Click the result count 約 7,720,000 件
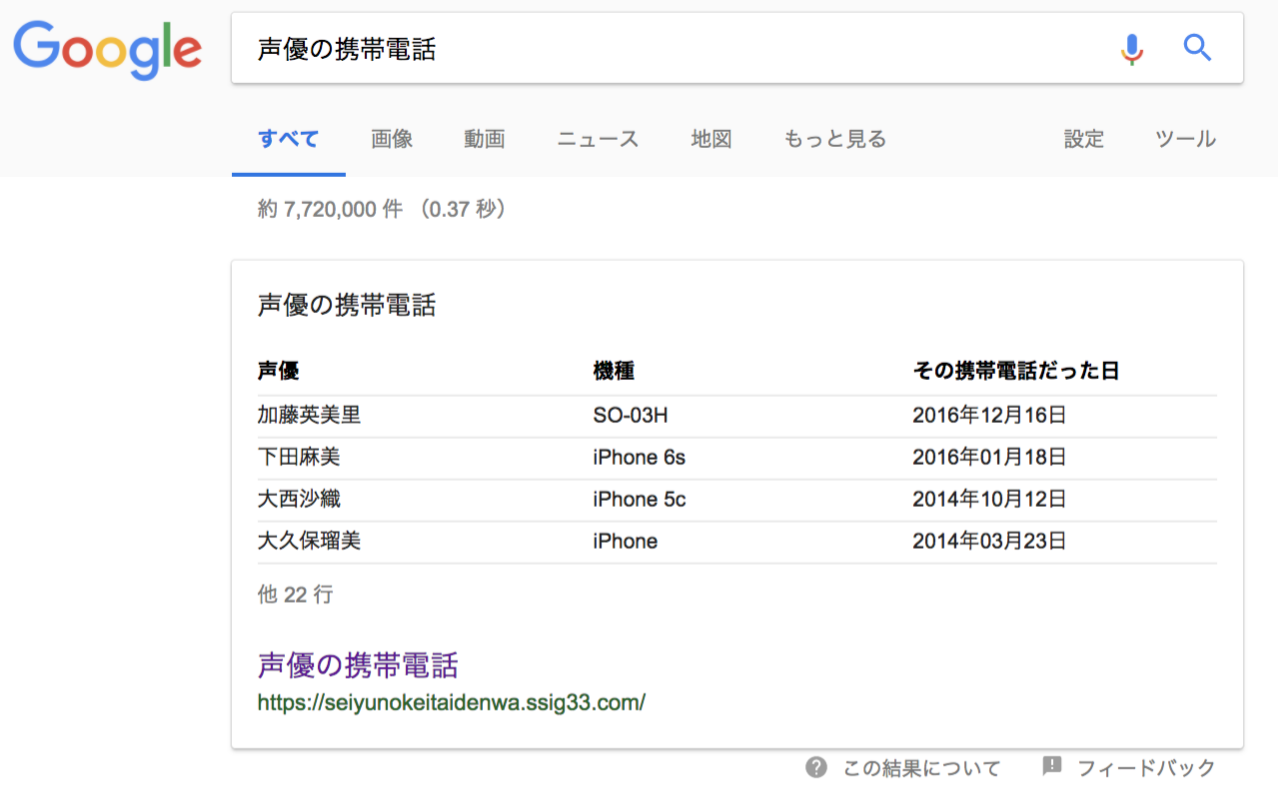The image size is (1279, 796). [330, 209]
